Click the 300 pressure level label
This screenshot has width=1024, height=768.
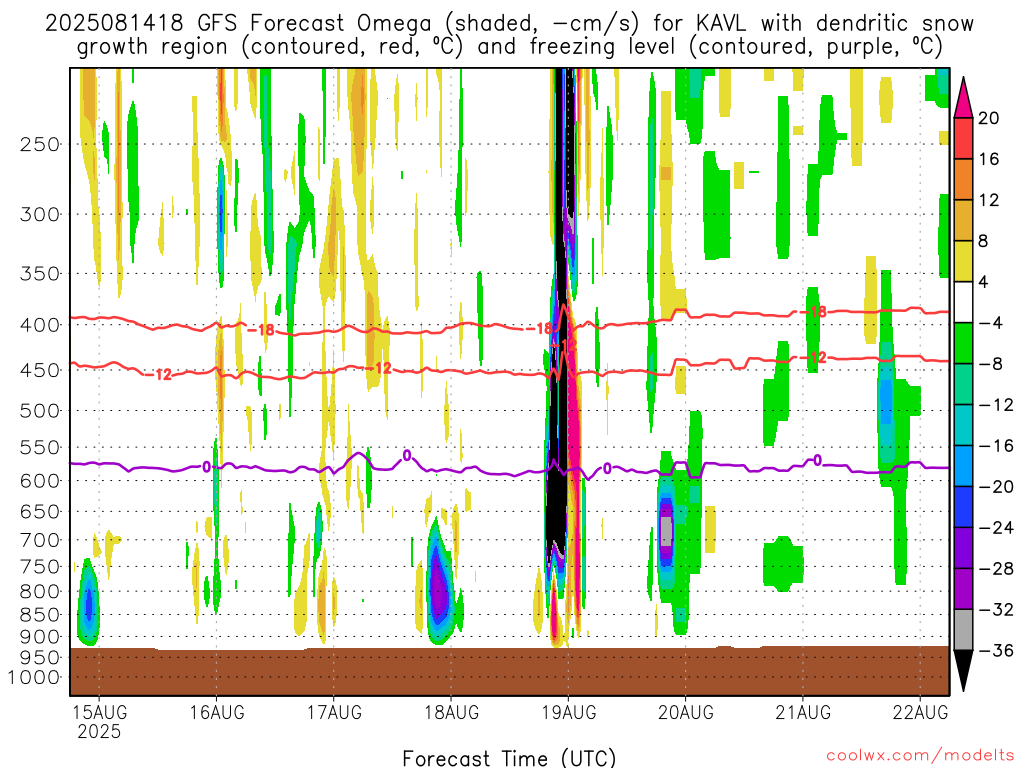tap(40, 214)
